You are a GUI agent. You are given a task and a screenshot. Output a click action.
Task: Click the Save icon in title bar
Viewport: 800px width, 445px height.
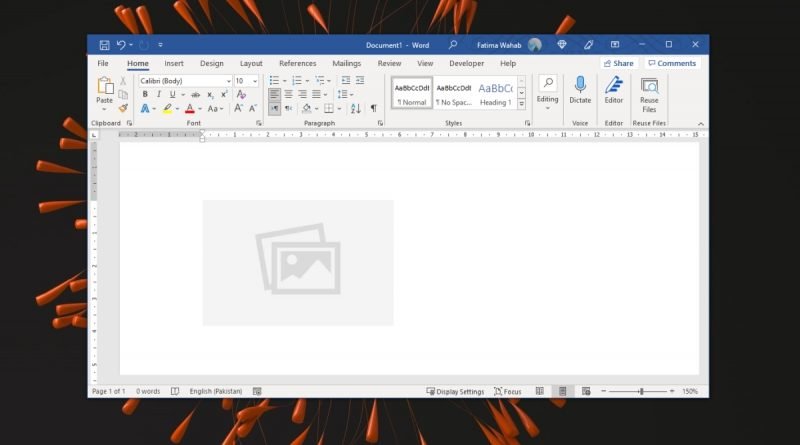(104, 45)
